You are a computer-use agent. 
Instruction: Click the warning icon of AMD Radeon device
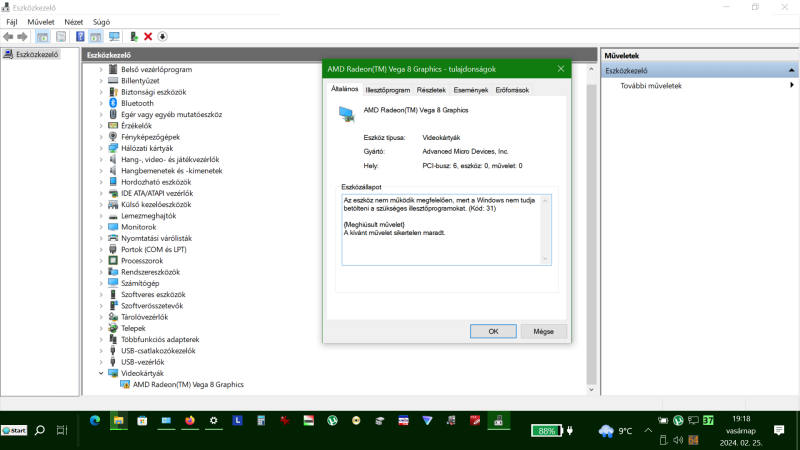(125, 385)
